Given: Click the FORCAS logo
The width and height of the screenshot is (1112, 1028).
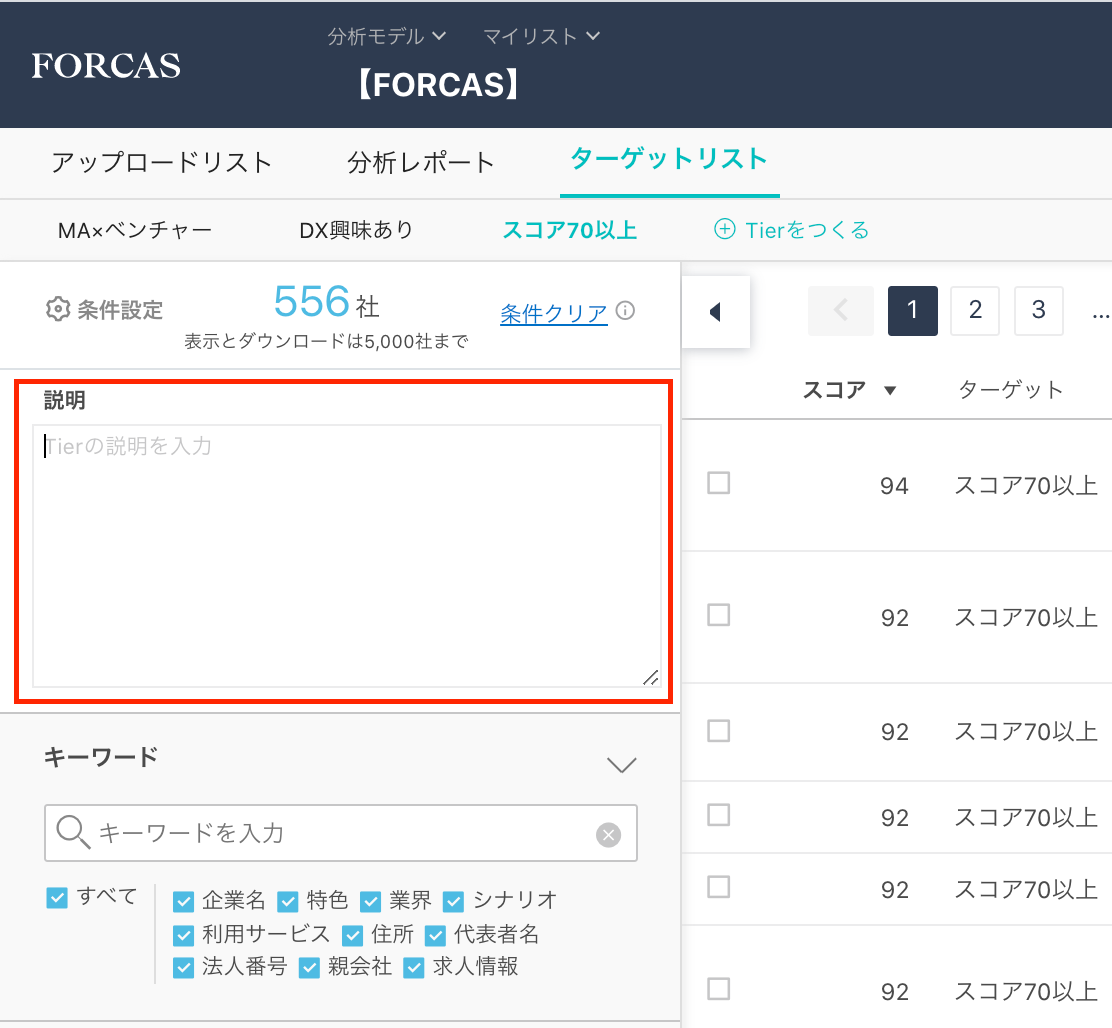Looking at the screenshot, I should pyautogui.click(x=106, y=66).
